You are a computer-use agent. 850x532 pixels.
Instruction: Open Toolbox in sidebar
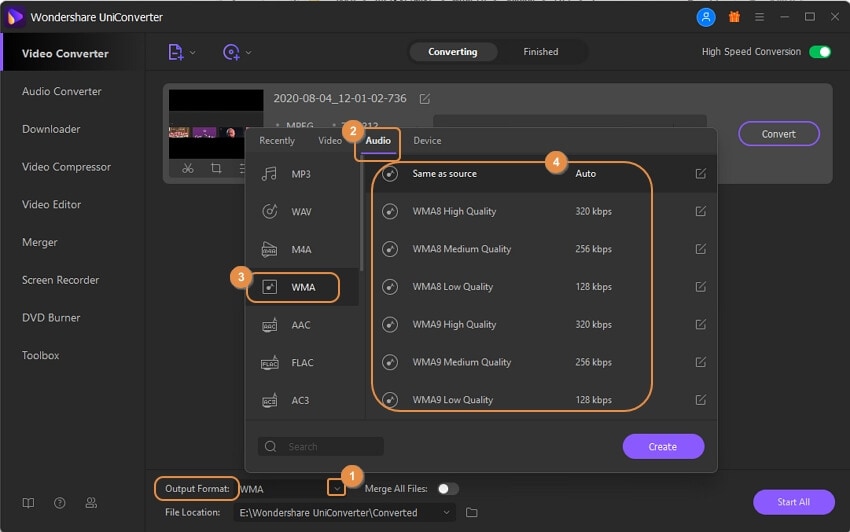(41, 355)
